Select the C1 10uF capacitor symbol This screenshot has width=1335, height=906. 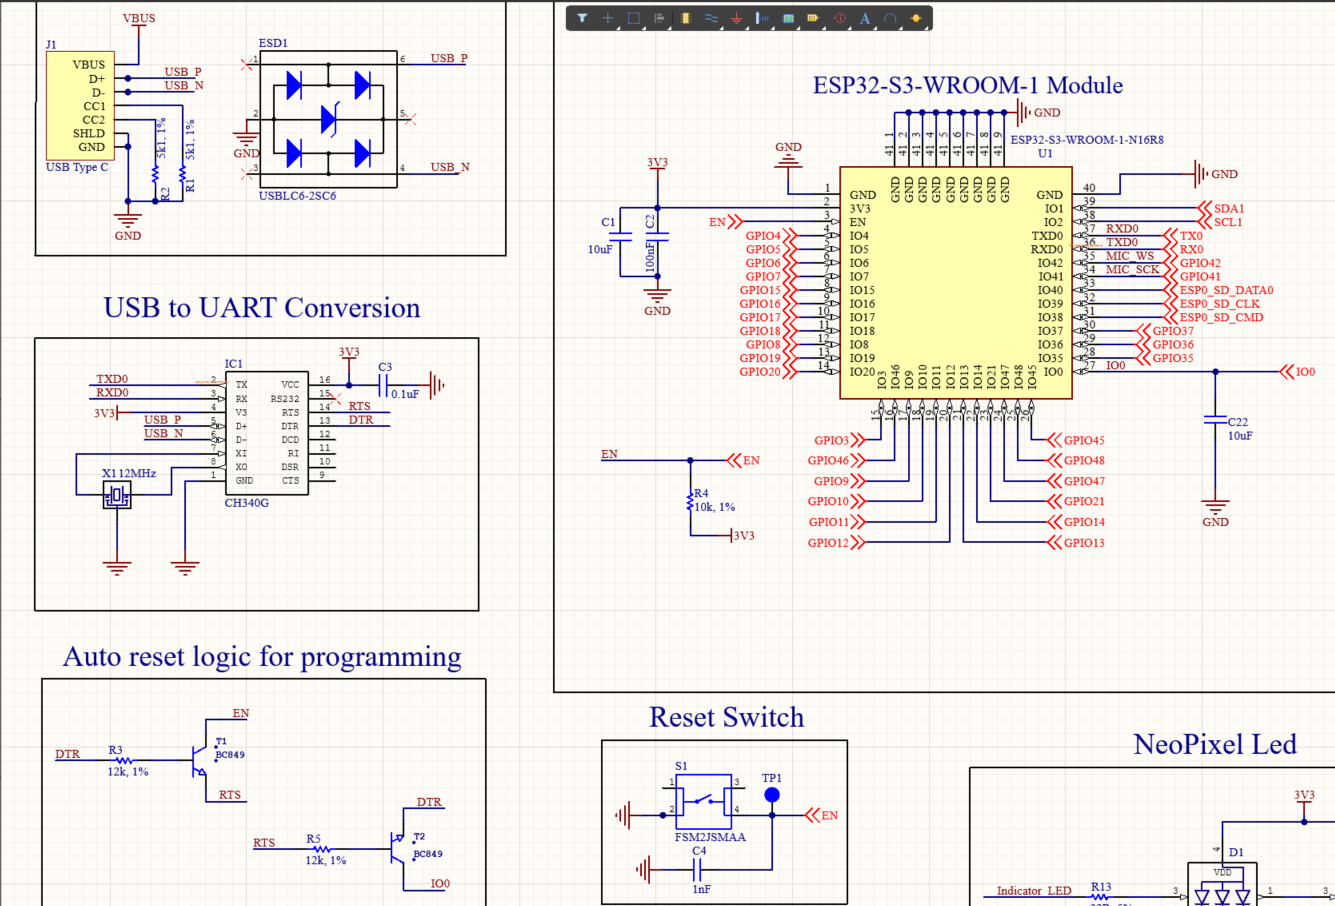[621, 237]
